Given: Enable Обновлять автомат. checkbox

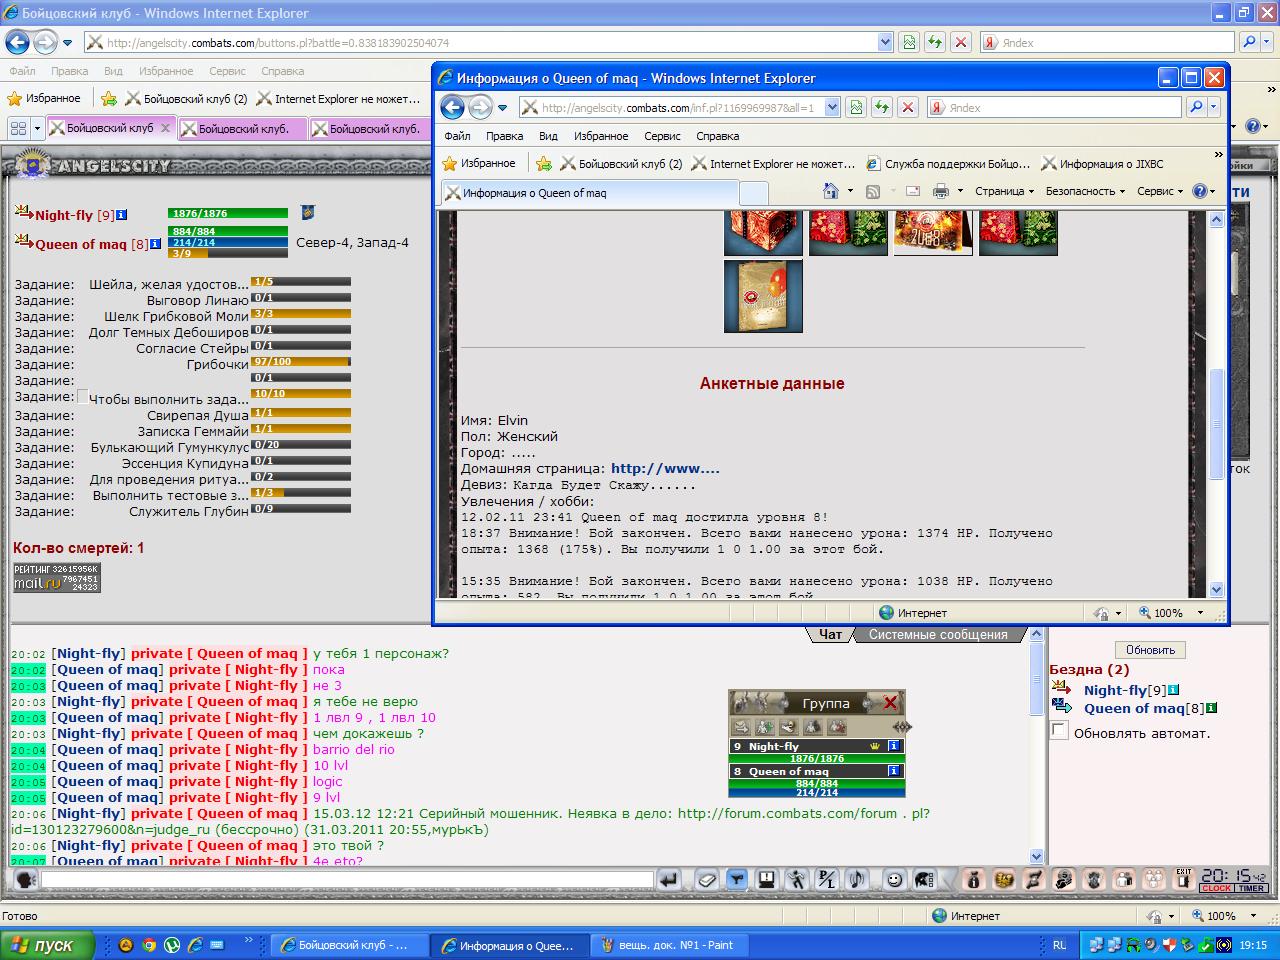Looking at the screenshot, I should [x=1059, y=732].
